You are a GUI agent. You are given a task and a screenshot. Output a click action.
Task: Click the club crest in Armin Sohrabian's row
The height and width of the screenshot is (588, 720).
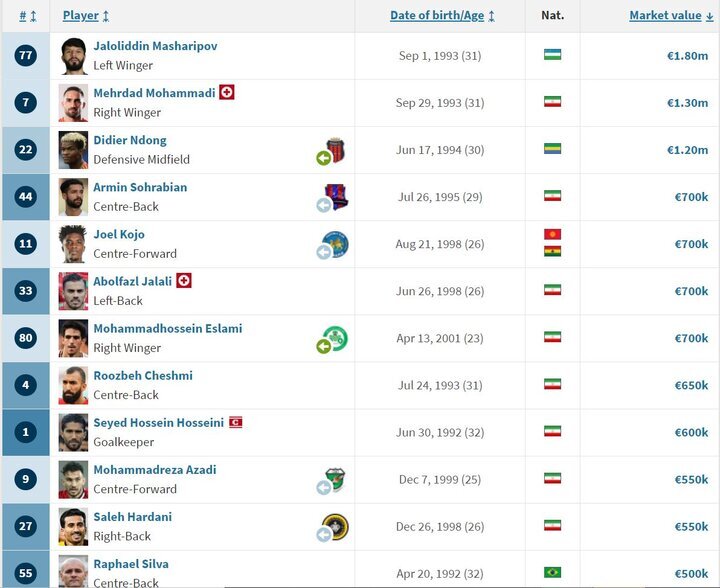click(x=336, y=197)
